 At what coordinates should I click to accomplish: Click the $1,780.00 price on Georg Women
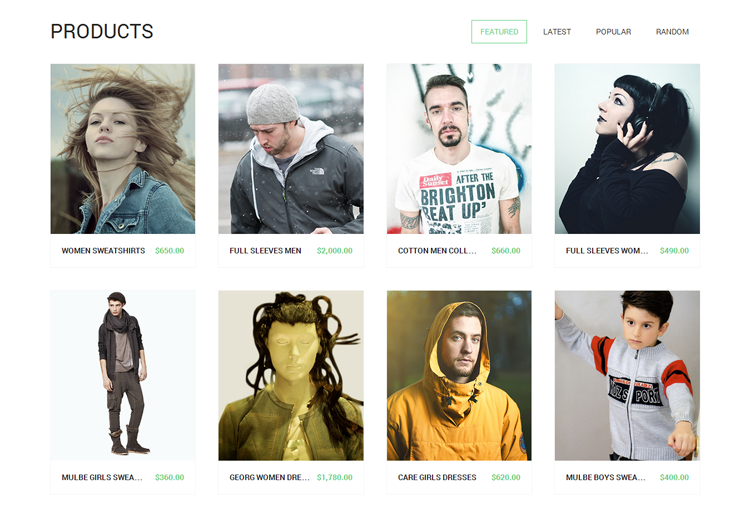pyautogui.click(x=334, y=477)
